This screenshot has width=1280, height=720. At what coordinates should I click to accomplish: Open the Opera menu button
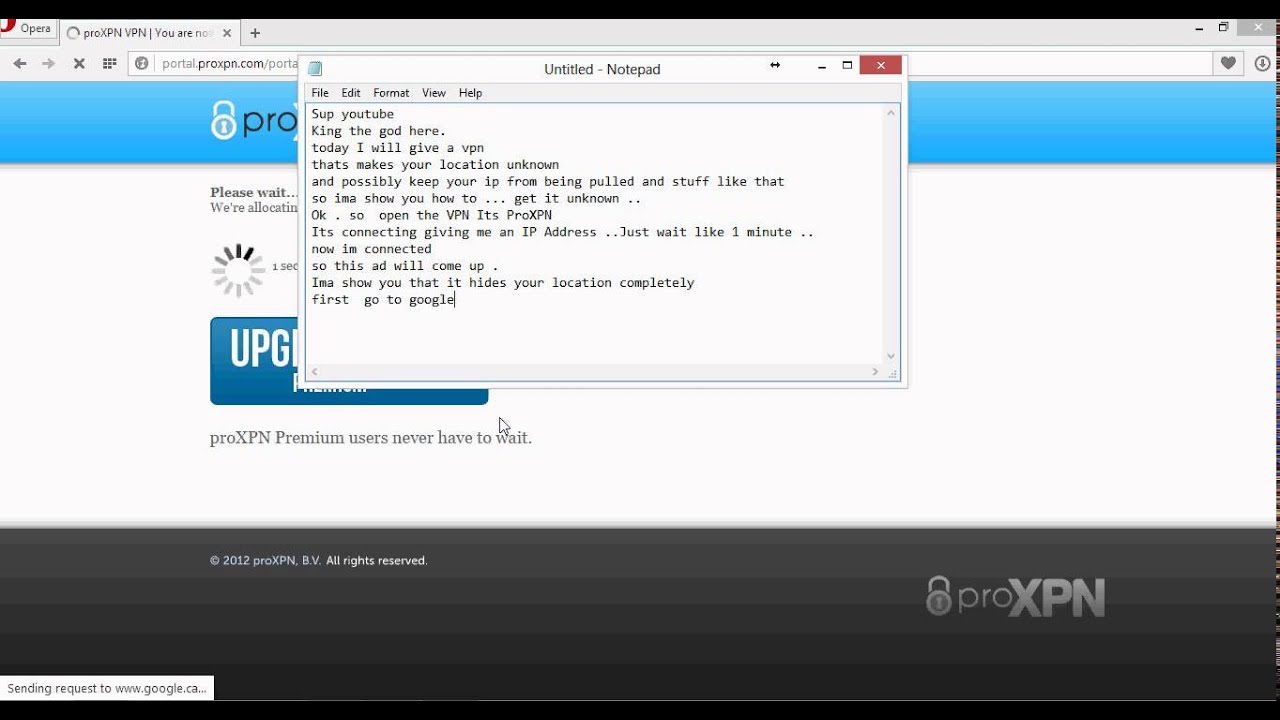coord(27,28)
